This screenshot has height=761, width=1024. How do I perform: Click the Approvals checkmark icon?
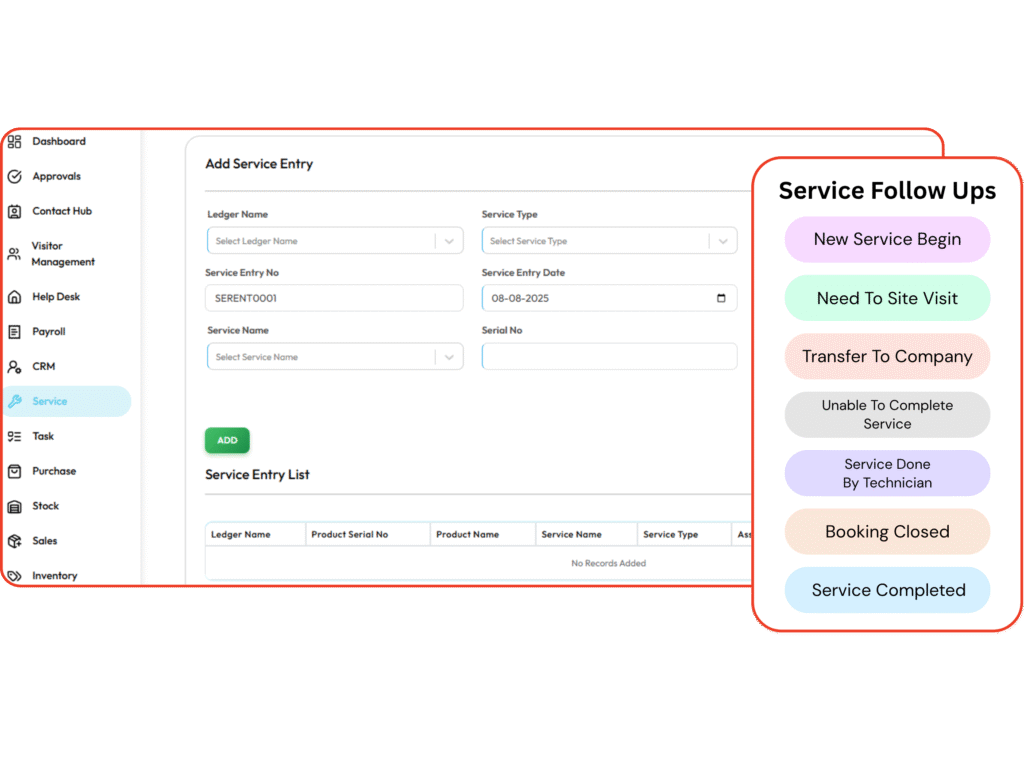coord(14,177)
